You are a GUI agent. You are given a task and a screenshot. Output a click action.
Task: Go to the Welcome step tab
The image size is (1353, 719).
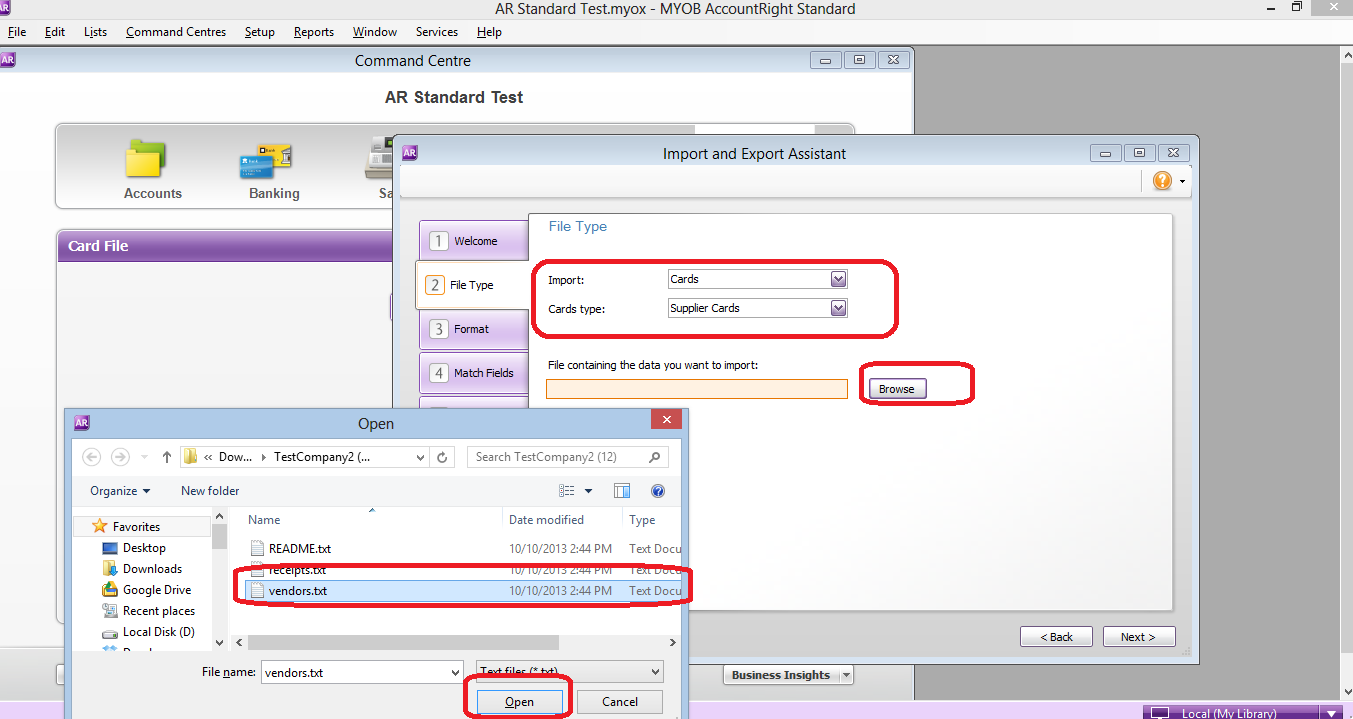[474, 241]
